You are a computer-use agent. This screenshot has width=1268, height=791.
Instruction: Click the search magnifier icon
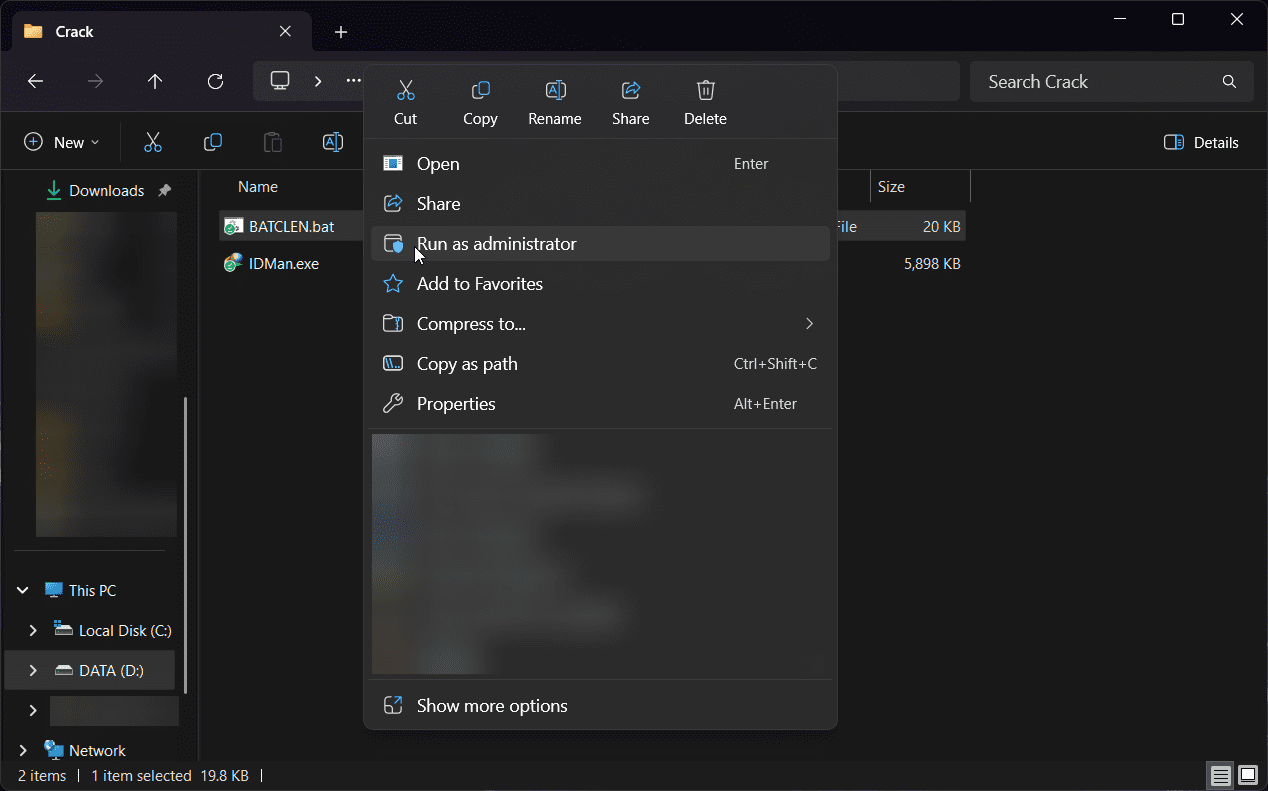pos(1229,82)
